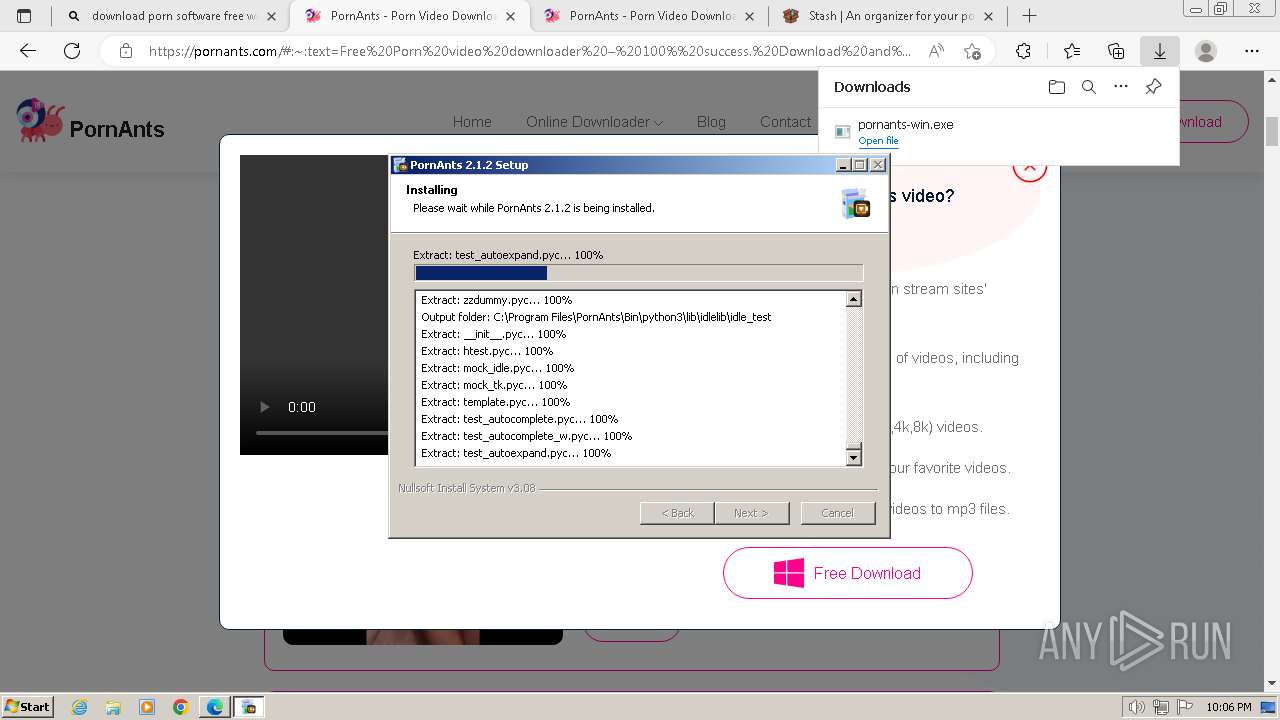
Task: Open the browser profile avatar
Action: click(x=1206, y=51)
